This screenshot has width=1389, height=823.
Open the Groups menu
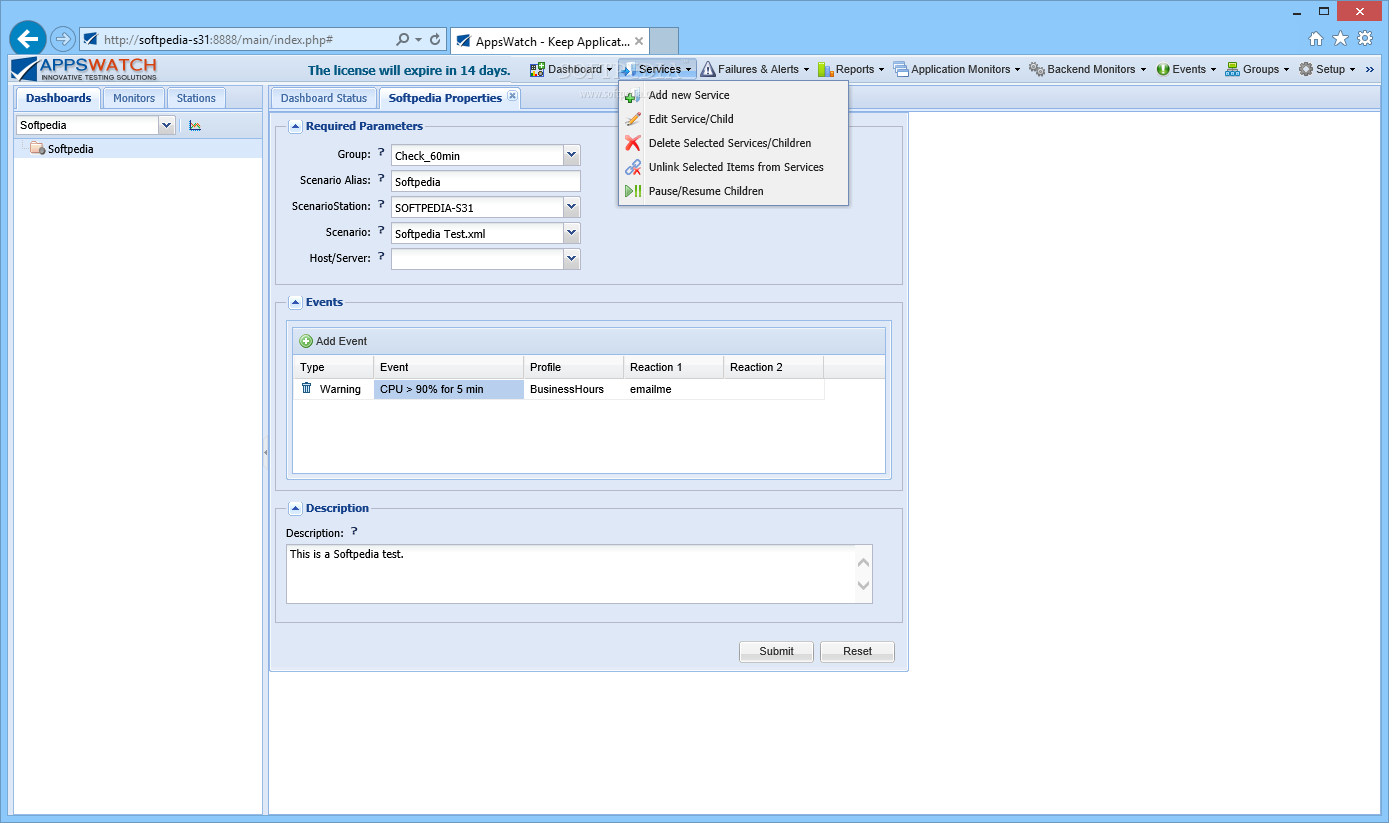click(1258, 69)
